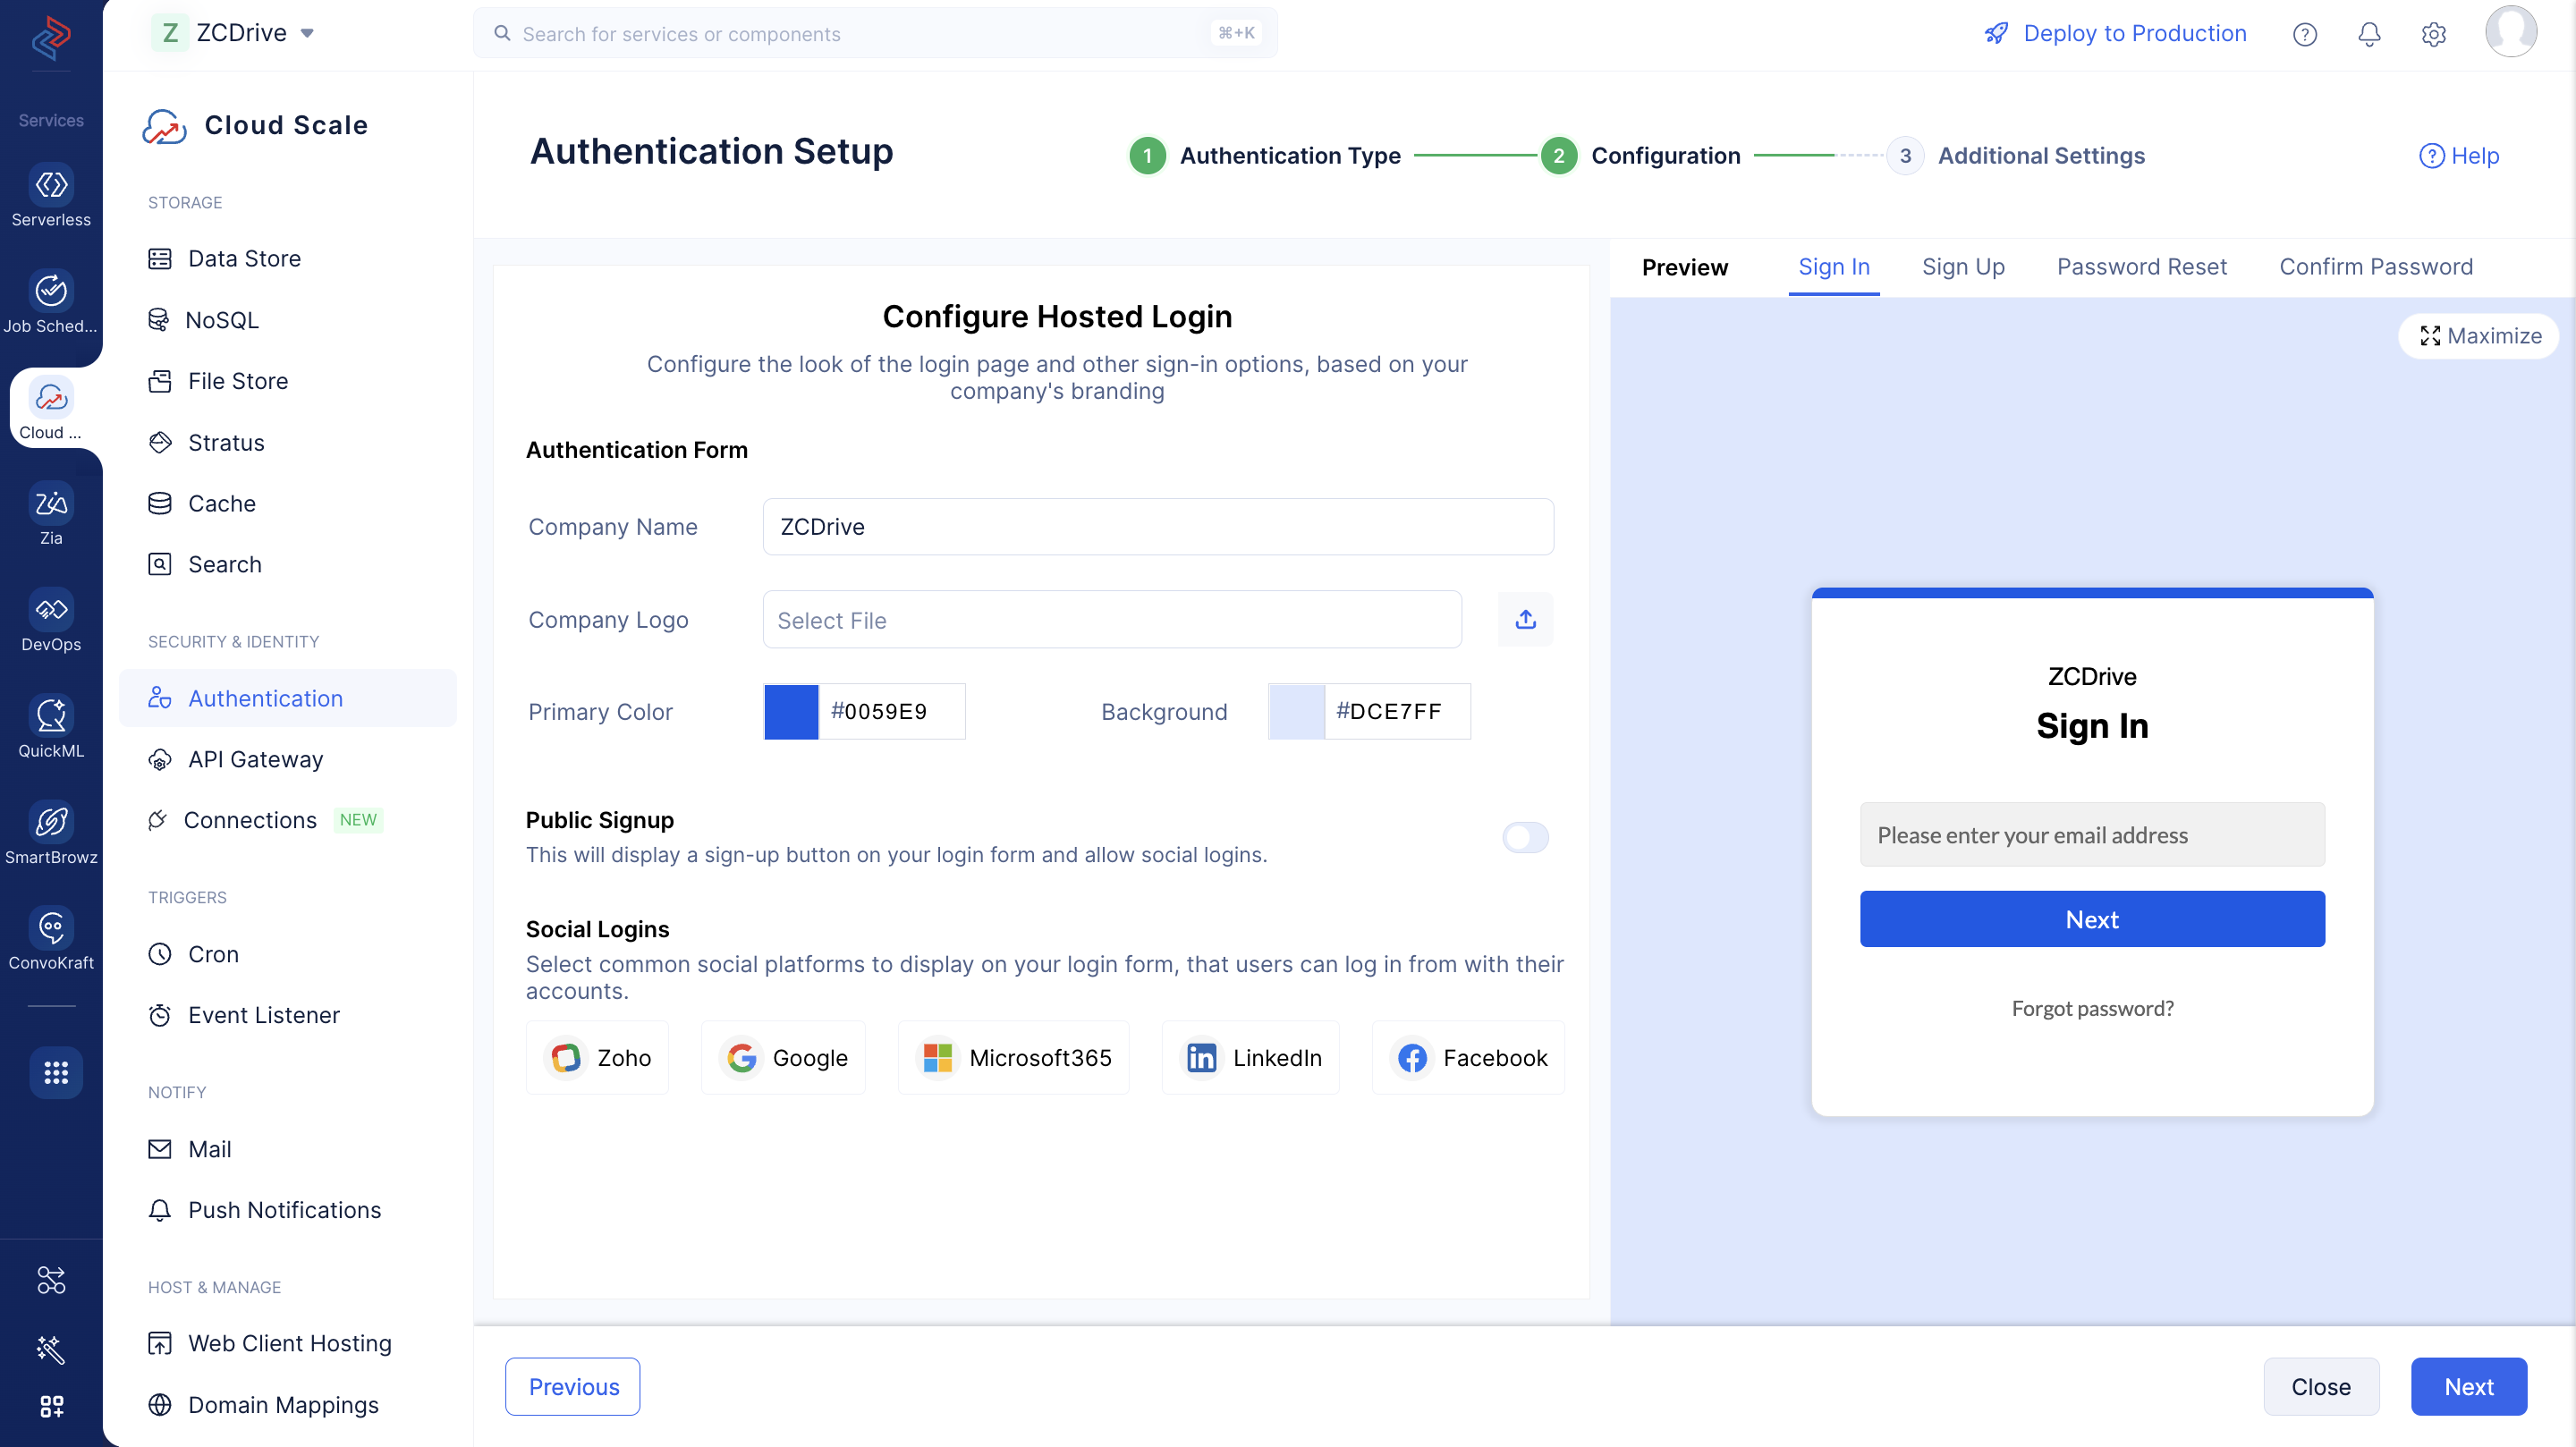
Task: Select the Microsoft365 social login
Action: [1014, 1057]
